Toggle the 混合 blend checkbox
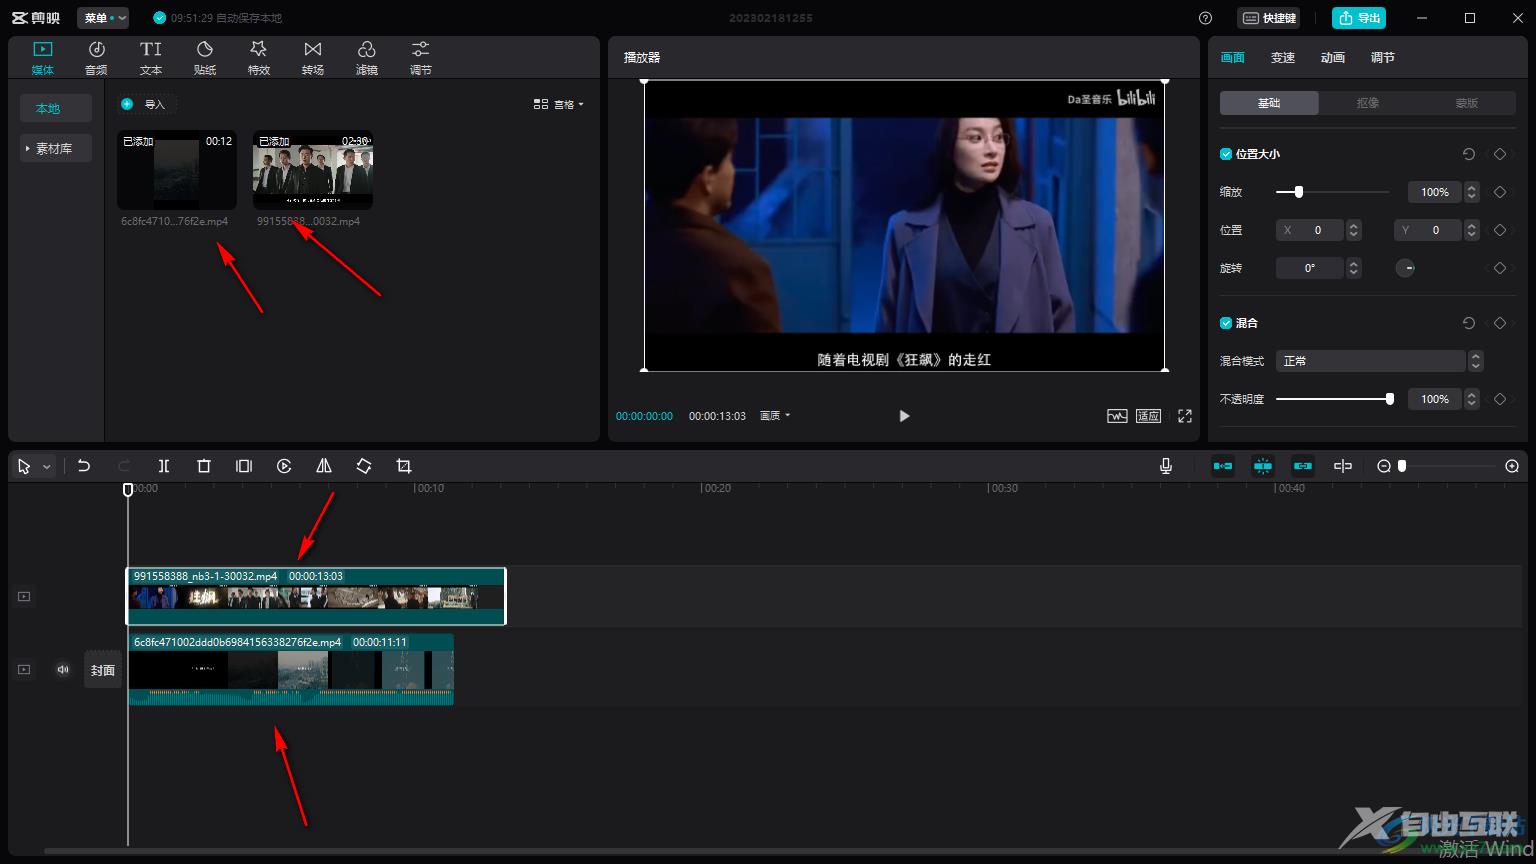Viewport: 1536px width, 864px height. (1226, 323)
